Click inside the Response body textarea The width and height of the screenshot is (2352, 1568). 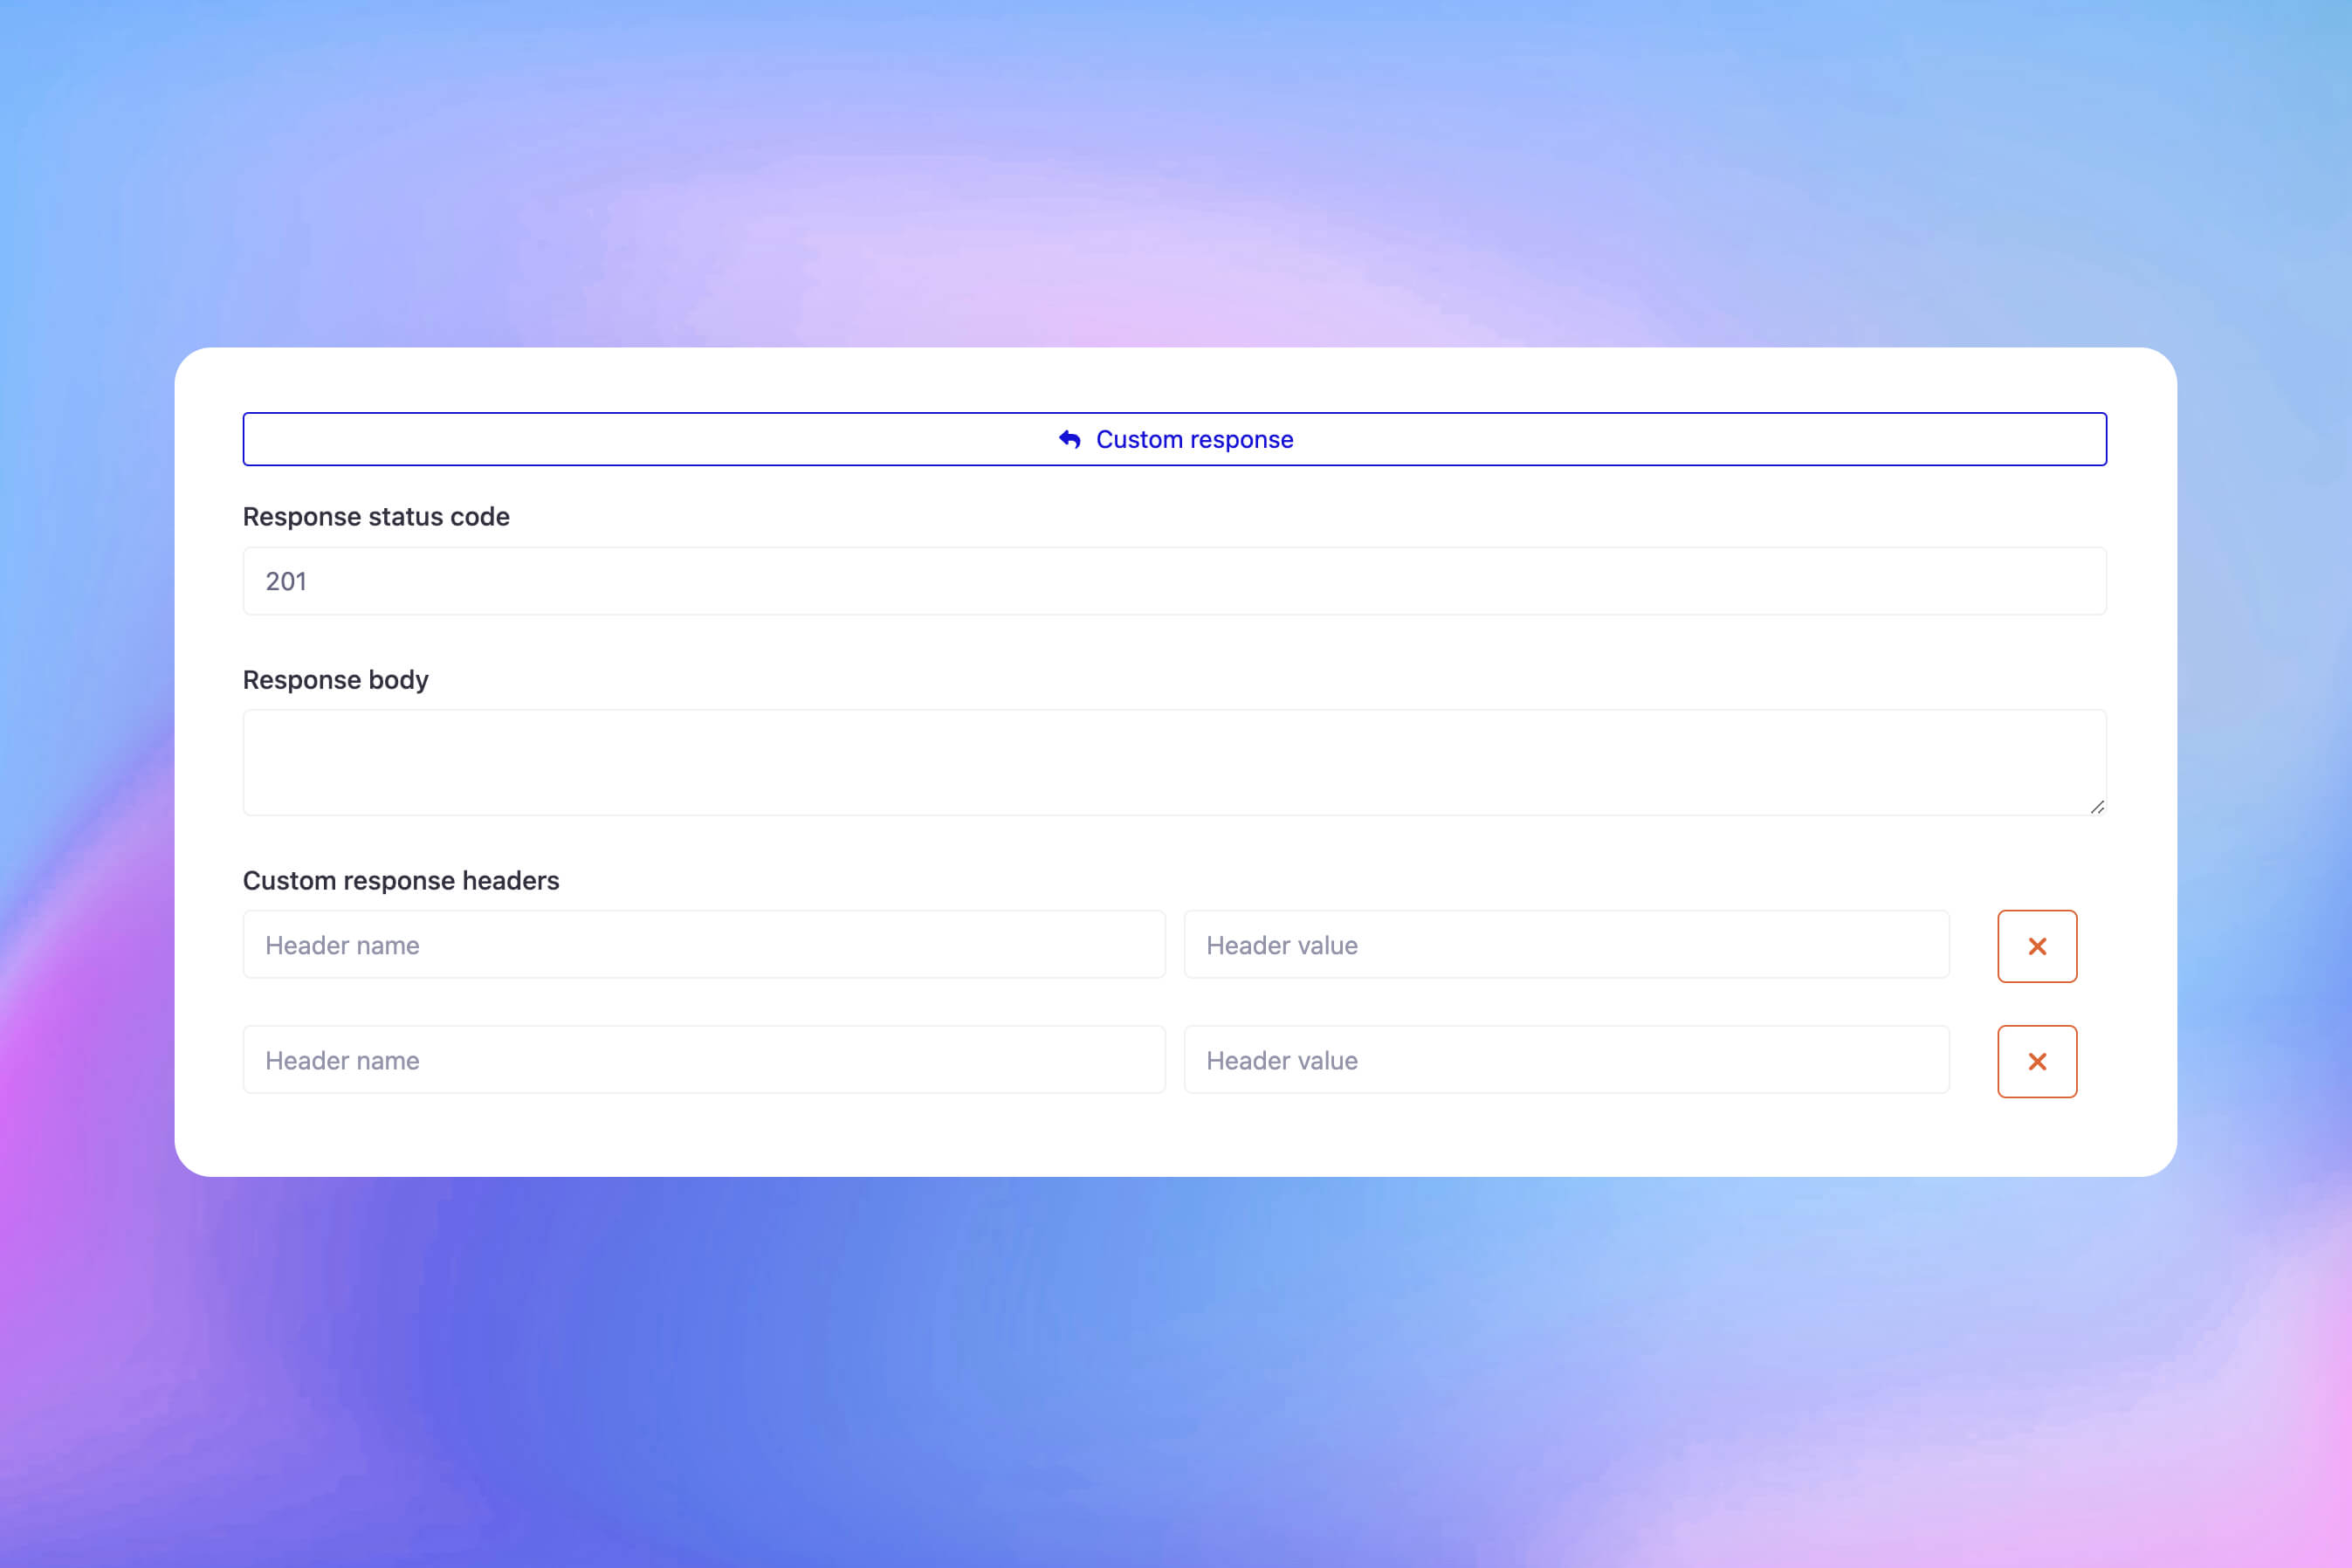pos(1175,760)
